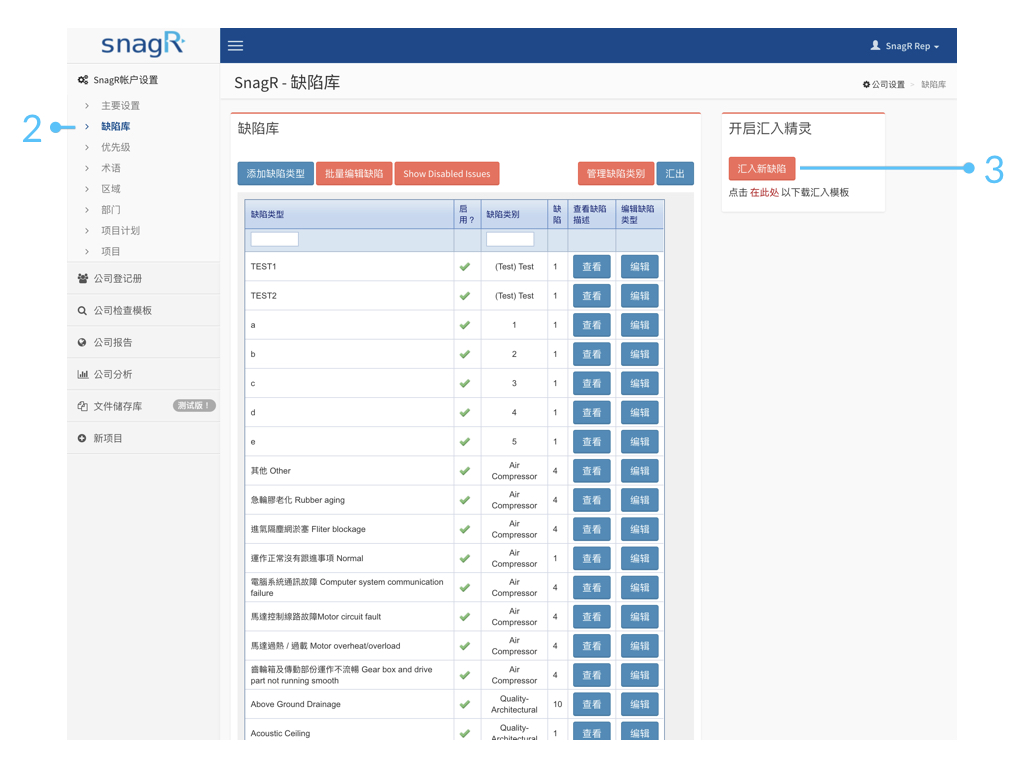Click the 新项目 plus circle icon
The width and height of the screenshot is (1024, 768).
[82, 438]
